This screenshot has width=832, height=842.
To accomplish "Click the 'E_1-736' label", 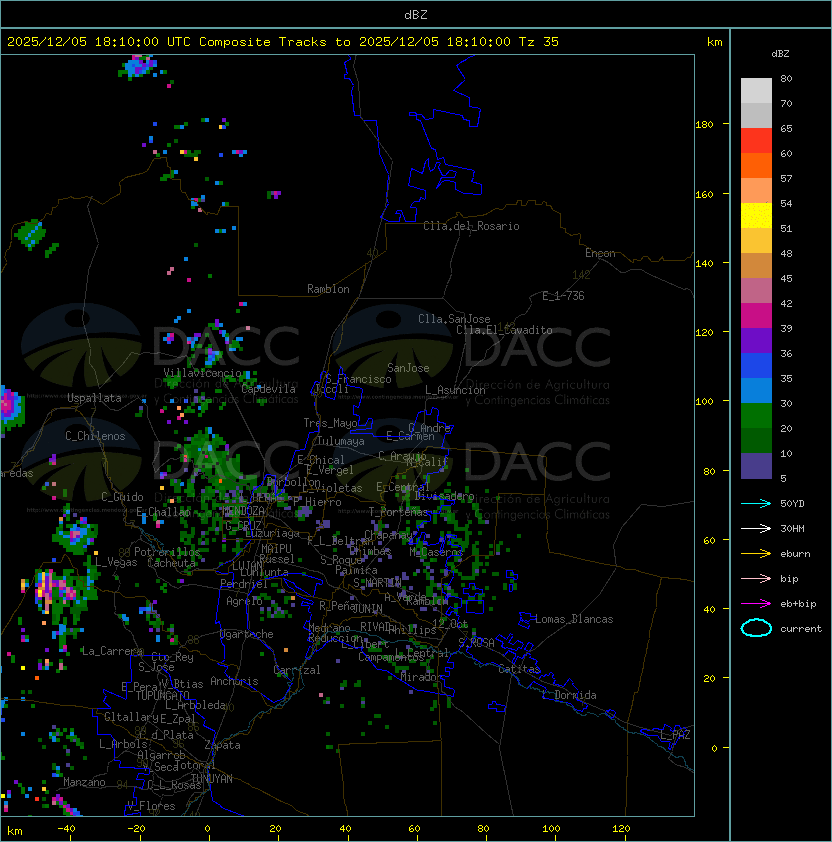I will [x=563, y=296].
